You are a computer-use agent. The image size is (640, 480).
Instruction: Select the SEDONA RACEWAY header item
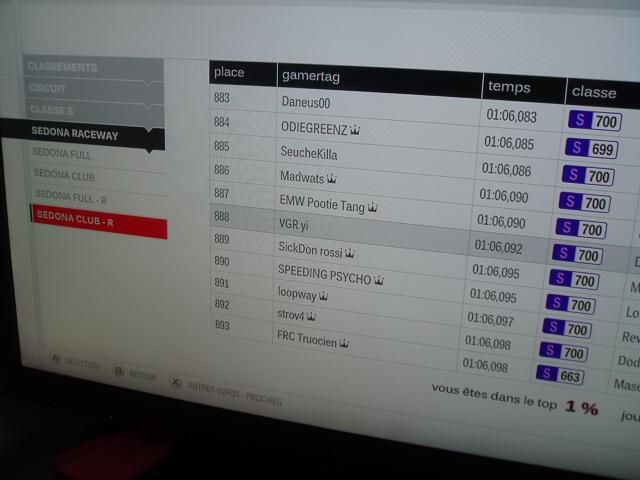coord(82,134)
